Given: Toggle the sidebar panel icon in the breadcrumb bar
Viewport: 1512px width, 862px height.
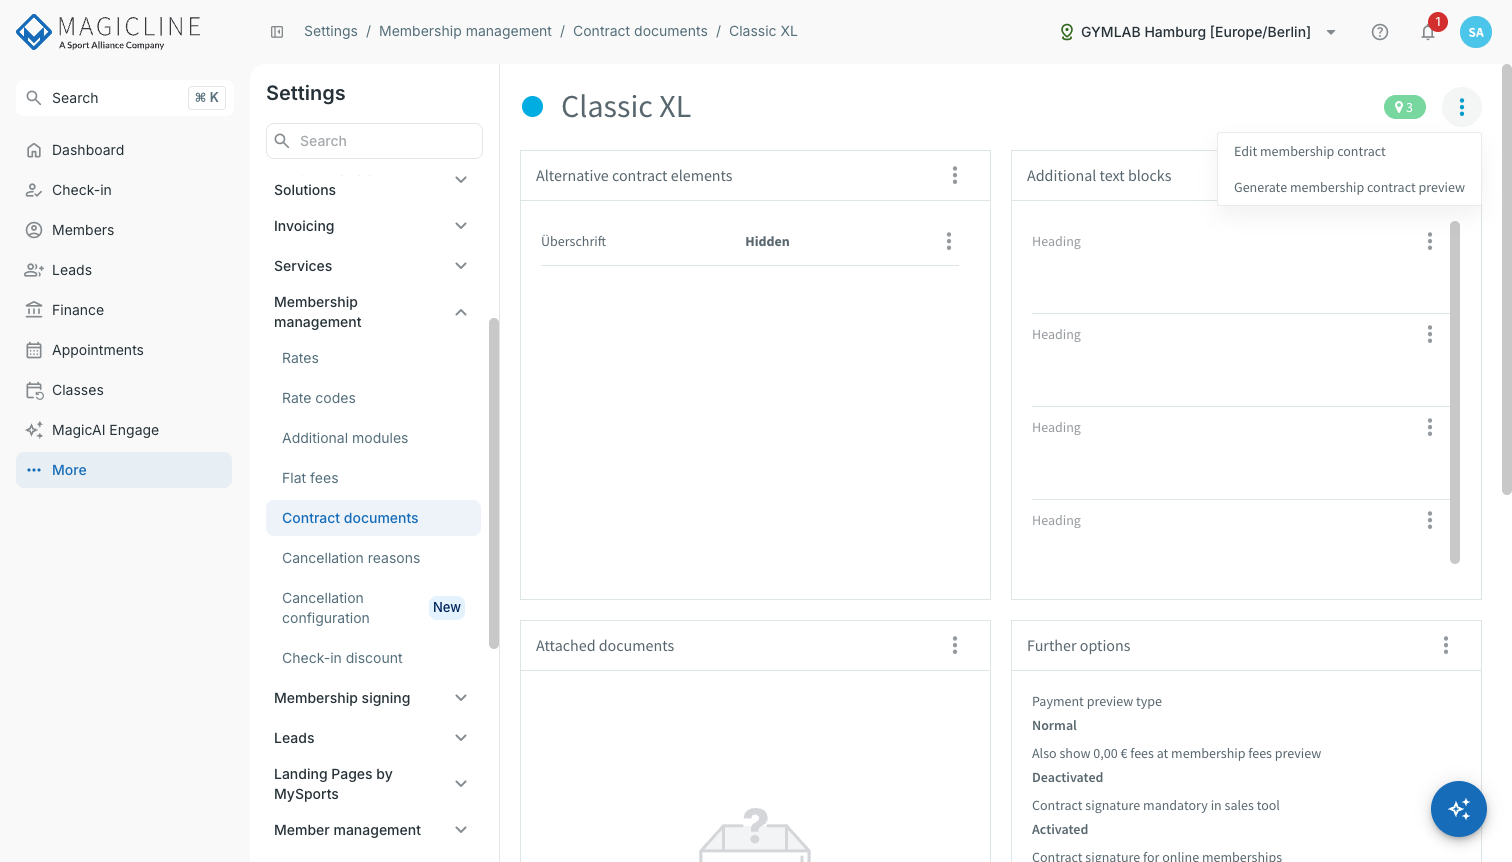Looking at the screenshot, I should (277, 32).
